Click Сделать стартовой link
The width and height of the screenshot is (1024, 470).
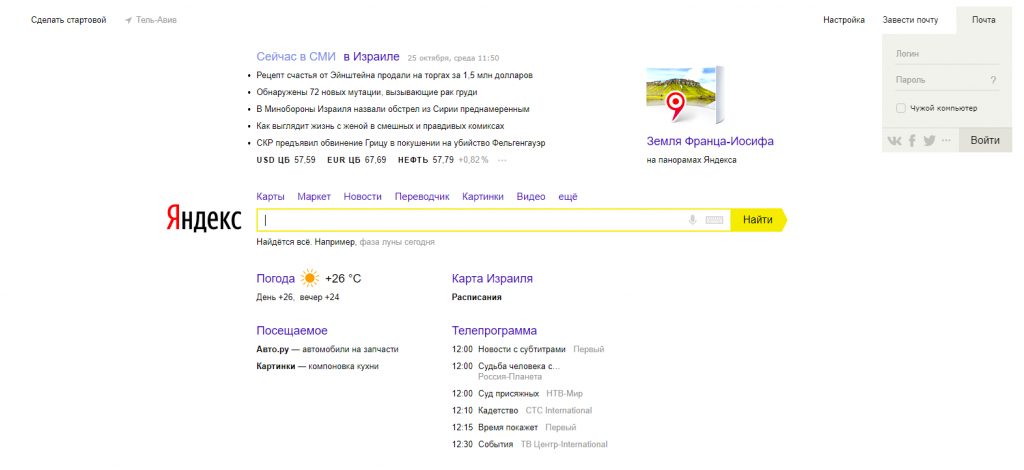69,20
